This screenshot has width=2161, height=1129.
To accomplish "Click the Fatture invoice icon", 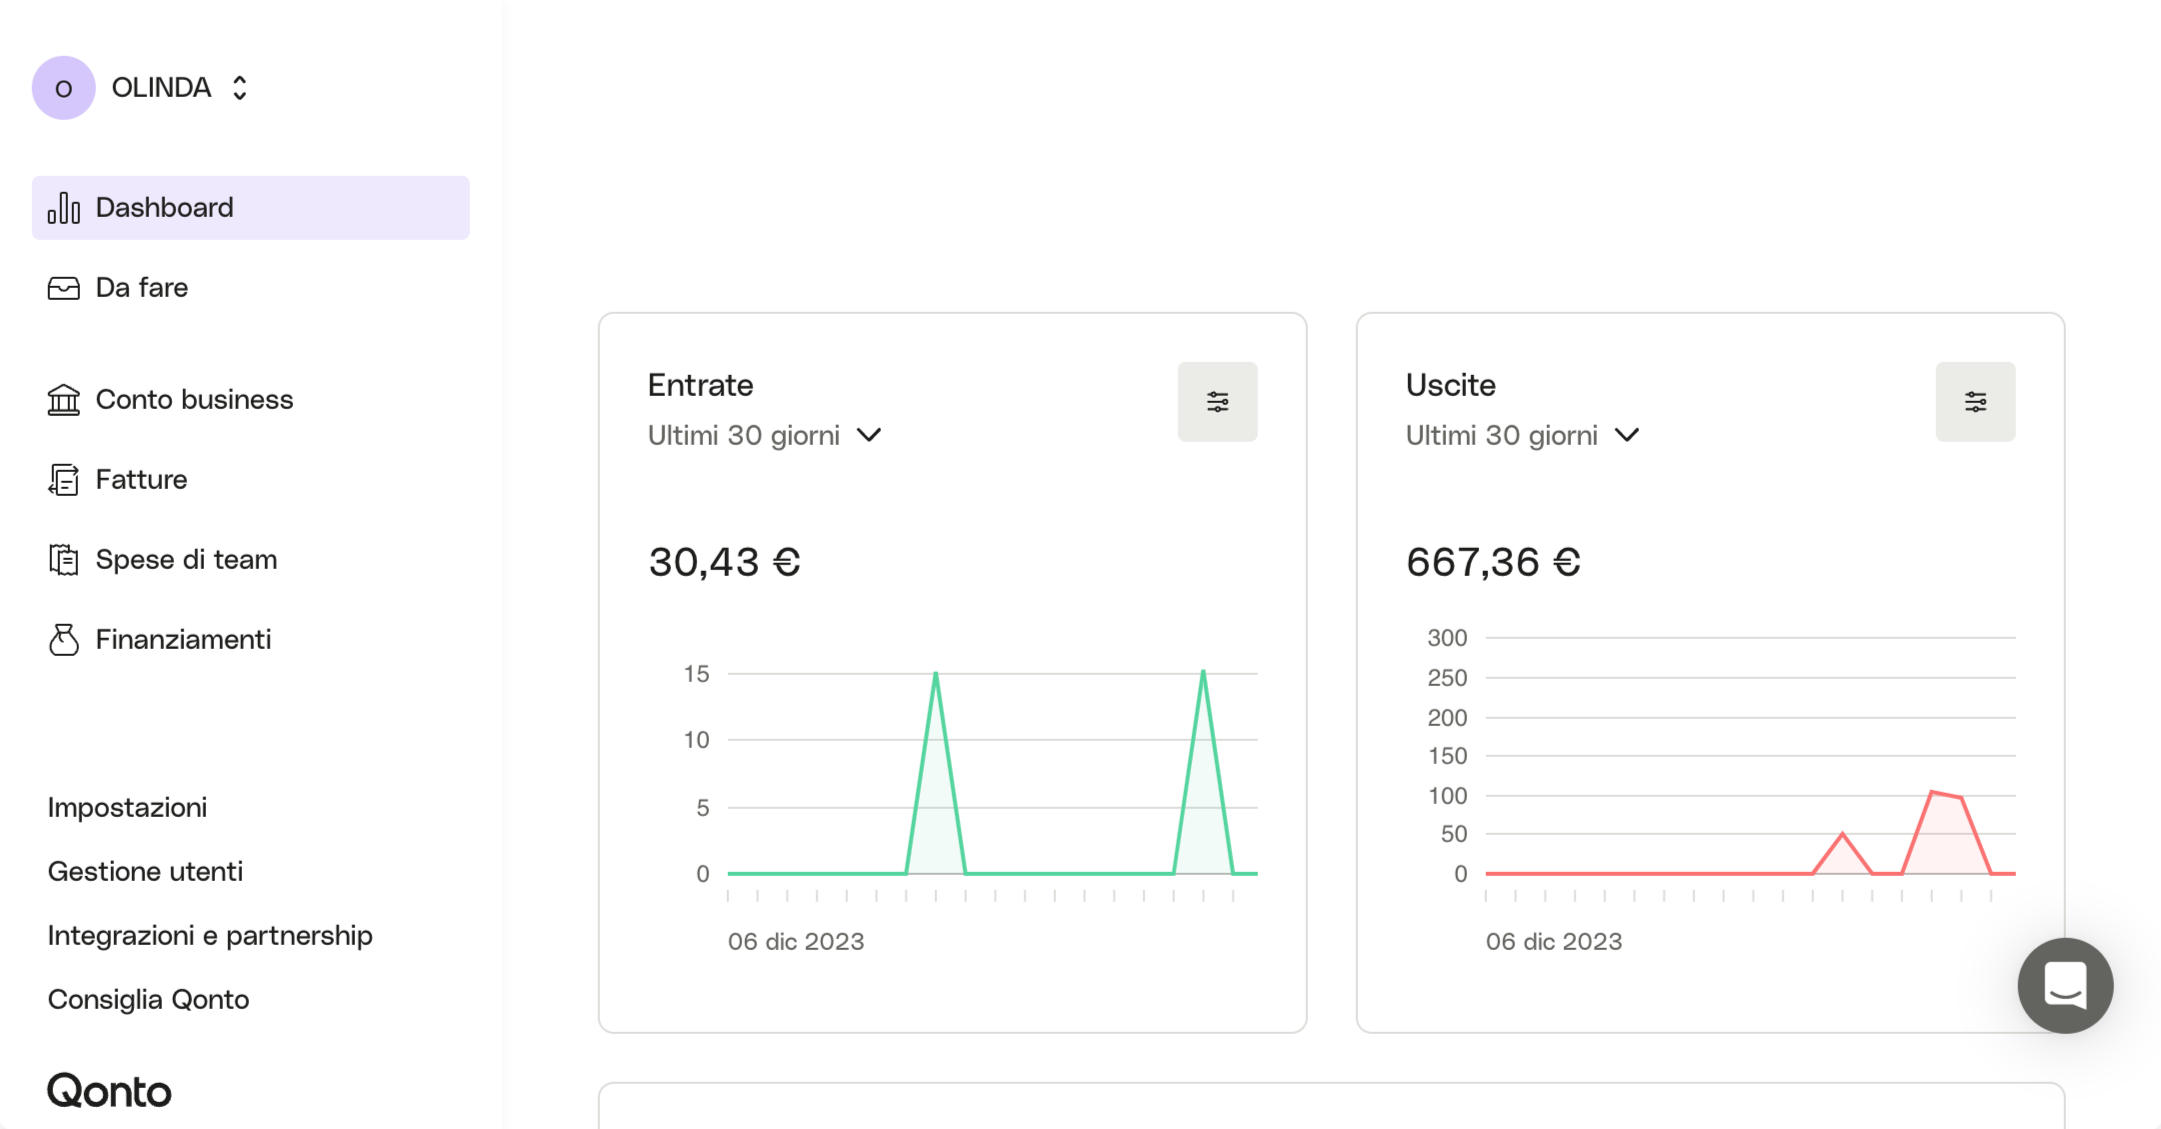I will click(64, 480).
